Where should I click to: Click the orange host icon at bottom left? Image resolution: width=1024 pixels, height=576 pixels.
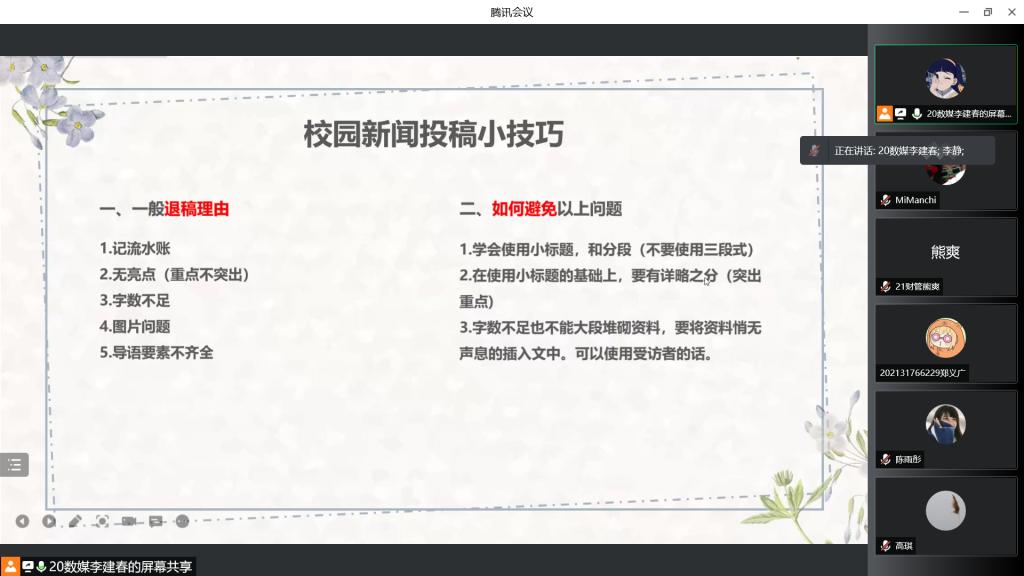10,566
